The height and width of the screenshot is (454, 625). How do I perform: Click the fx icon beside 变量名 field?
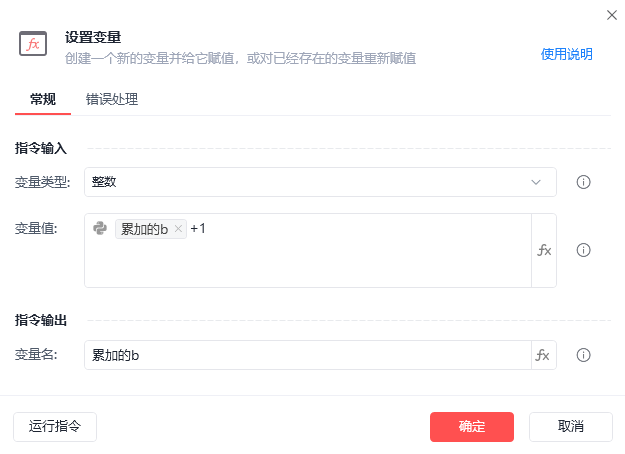543,355
